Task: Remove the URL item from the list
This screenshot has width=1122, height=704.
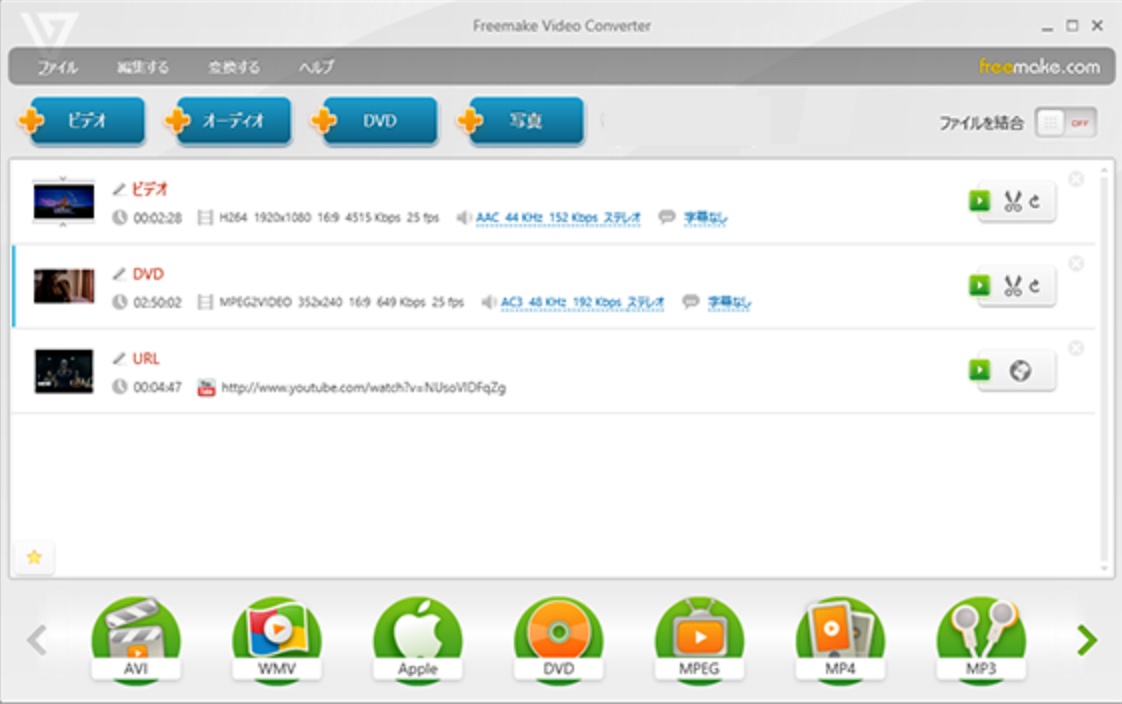Action: coord(1075,348)
